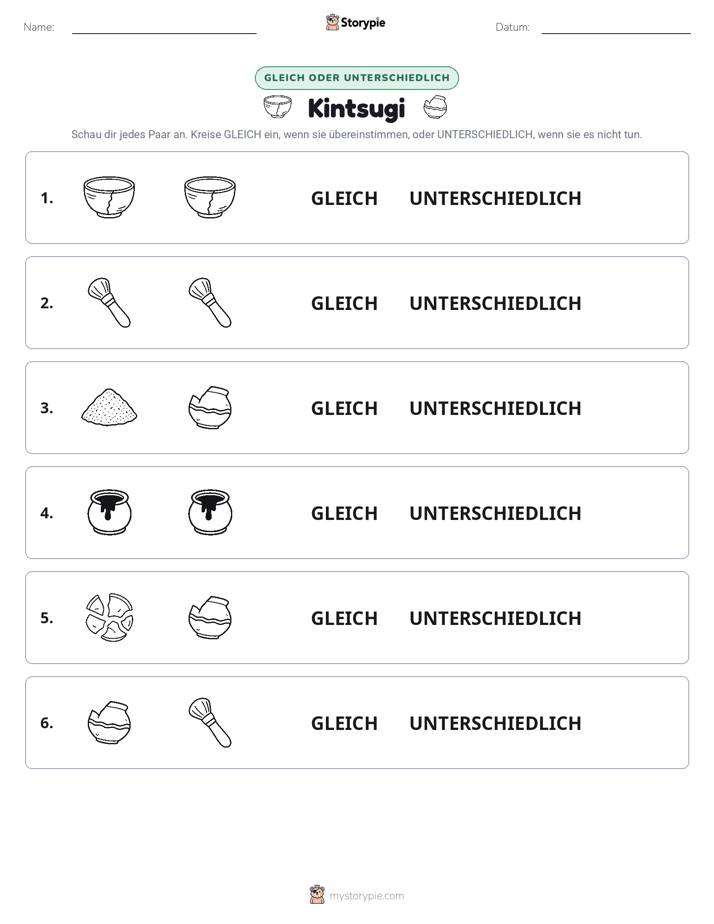Click the repaired vase in row 3
The height and width of the screenshot is (924, 714).
(210, 407)
